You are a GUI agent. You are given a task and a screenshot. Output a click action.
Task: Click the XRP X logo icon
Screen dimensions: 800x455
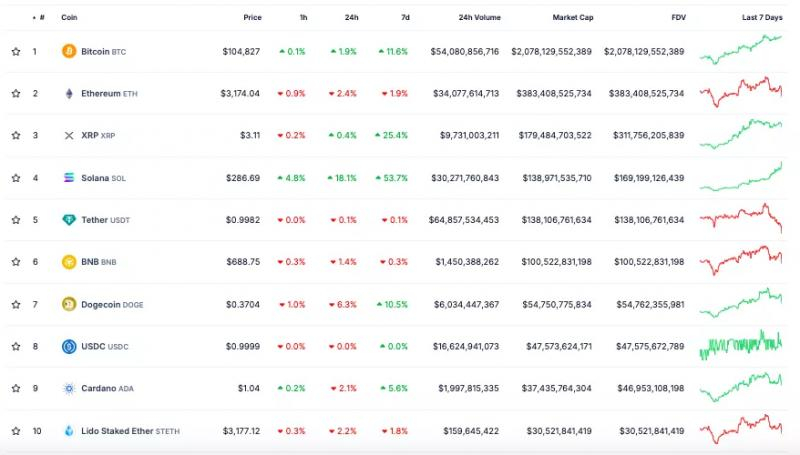pos(69,135)
